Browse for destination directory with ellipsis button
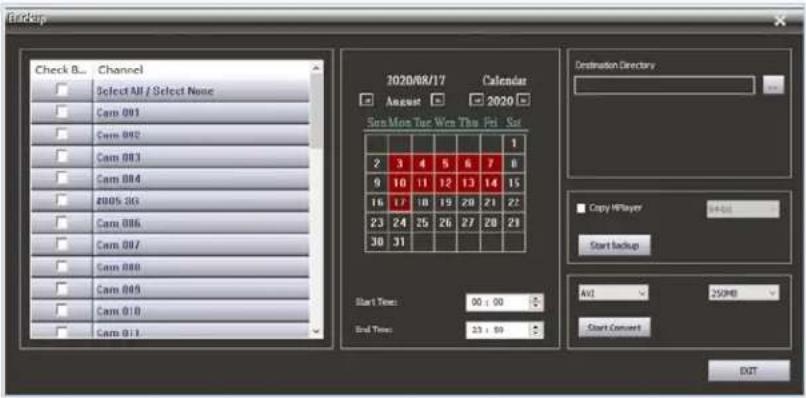The width and height of the screenshot is (806, 398). coord(774,86)
